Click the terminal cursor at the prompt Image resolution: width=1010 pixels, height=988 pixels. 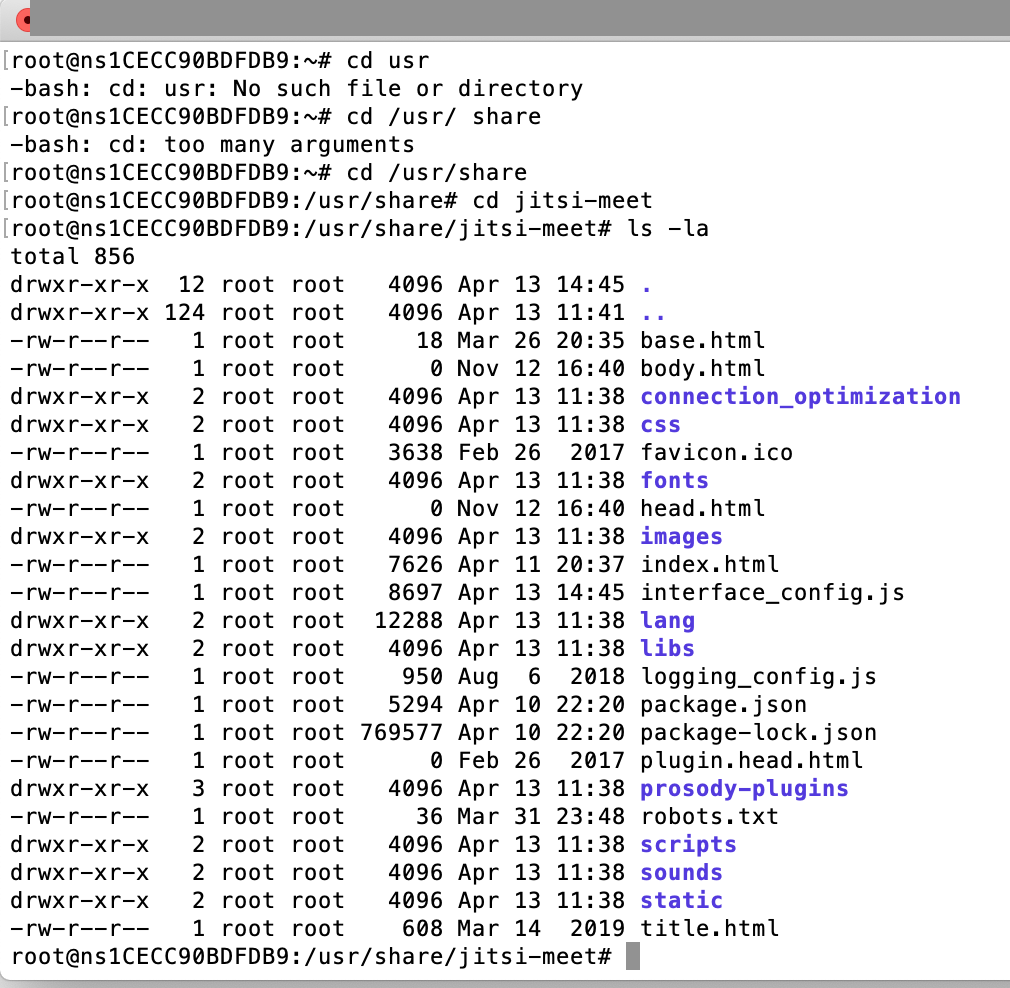(x=632, y=957)
